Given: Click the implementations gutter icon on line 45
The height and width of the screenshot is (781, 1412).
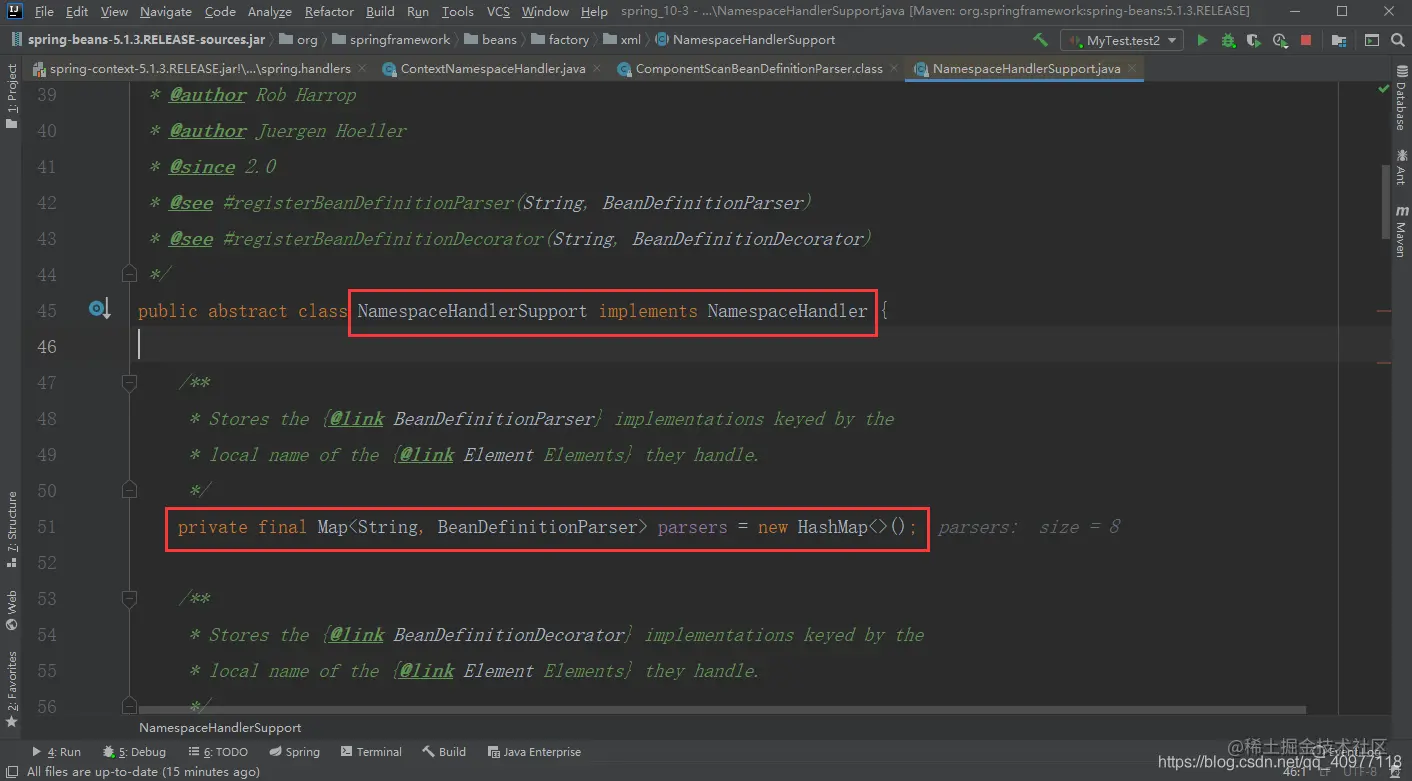Looking at the screenshot, I should [98, 310].
